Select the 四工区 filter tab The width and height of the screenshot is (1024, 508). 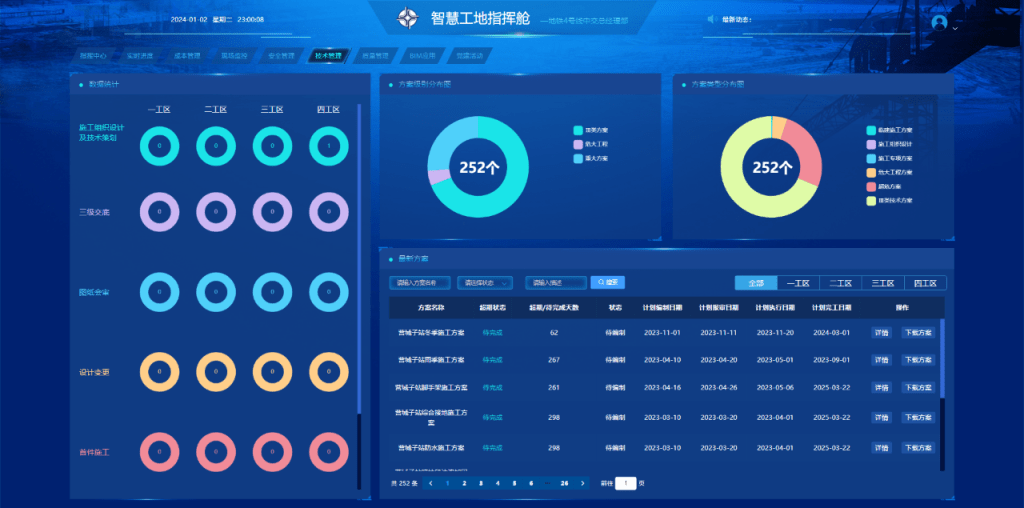pos(925,283)
